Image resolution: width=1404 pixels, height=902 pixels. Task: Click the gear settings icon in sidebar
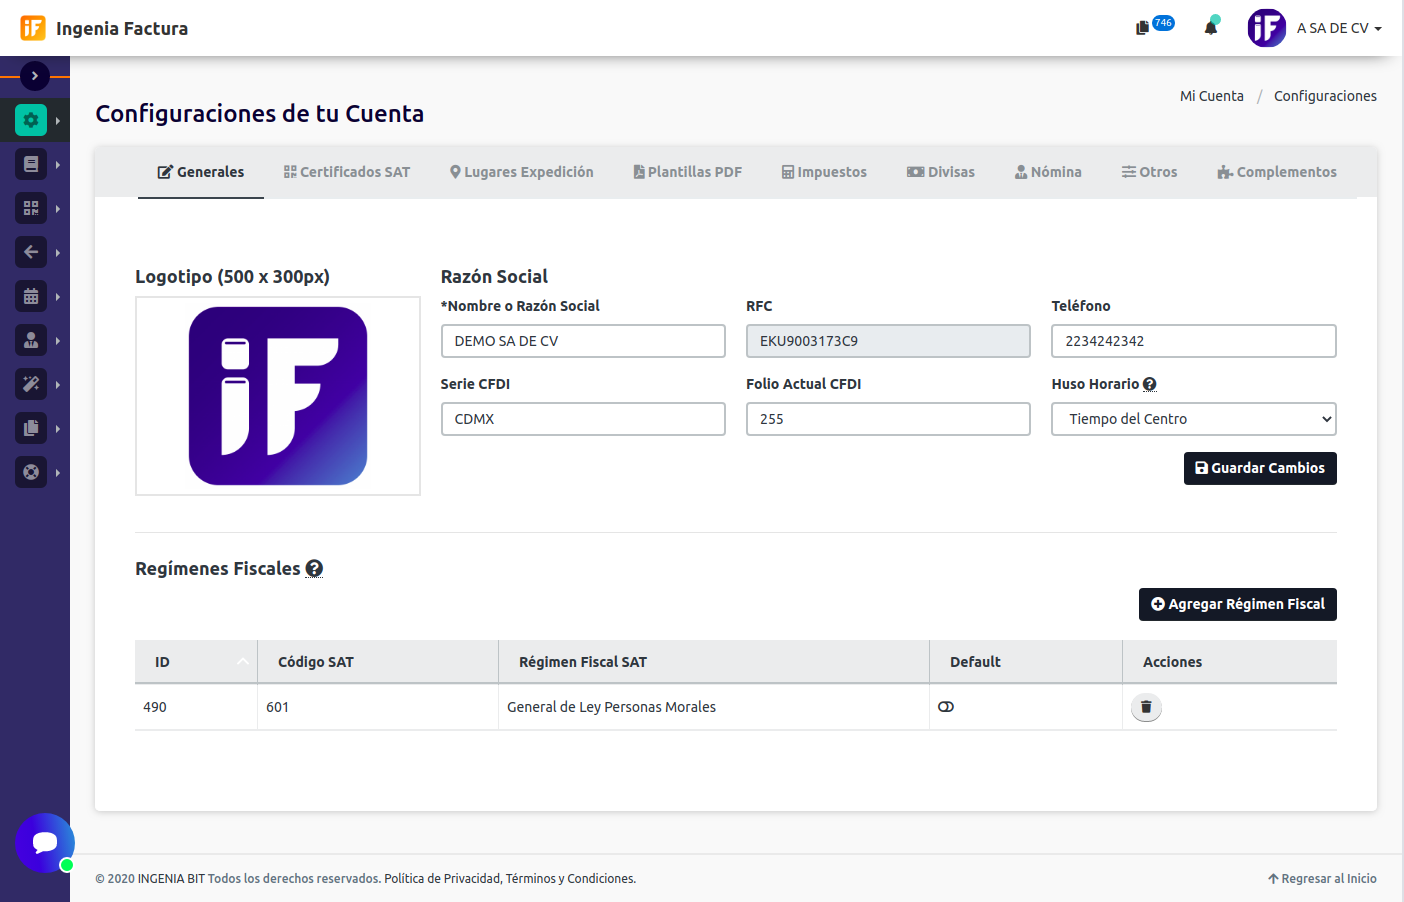coord(31,120)
